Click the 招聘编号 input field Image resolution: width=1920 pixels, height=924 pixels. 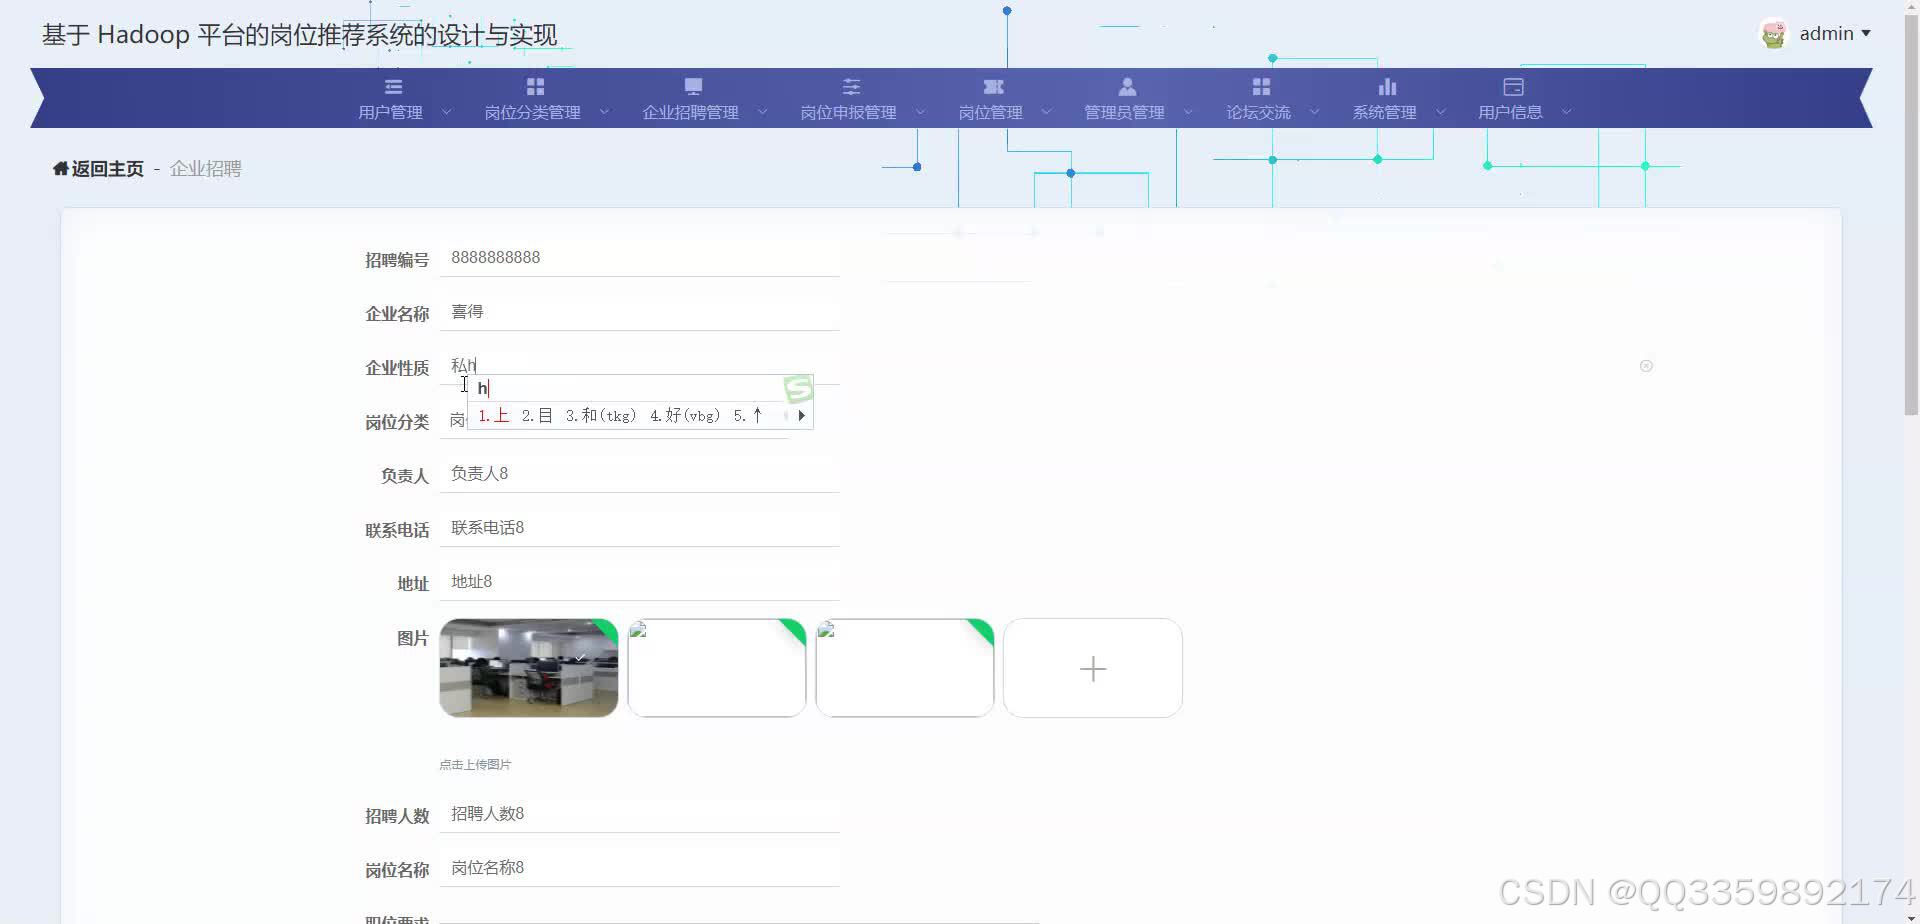(x=639, y=258)
